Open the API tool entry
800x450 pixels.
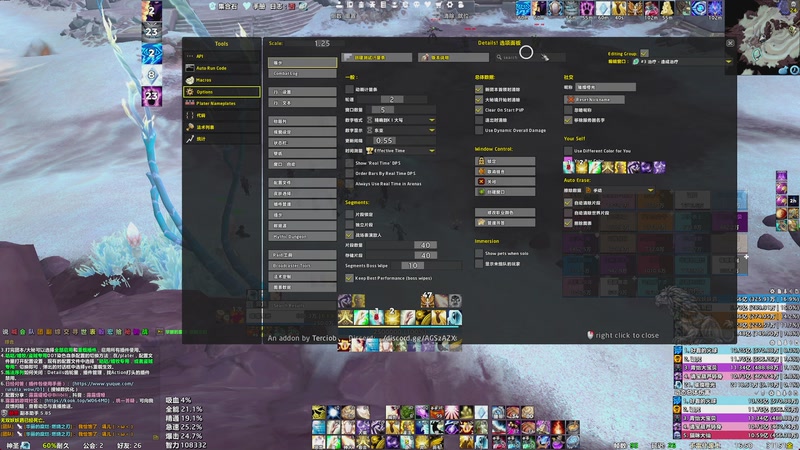221,56
